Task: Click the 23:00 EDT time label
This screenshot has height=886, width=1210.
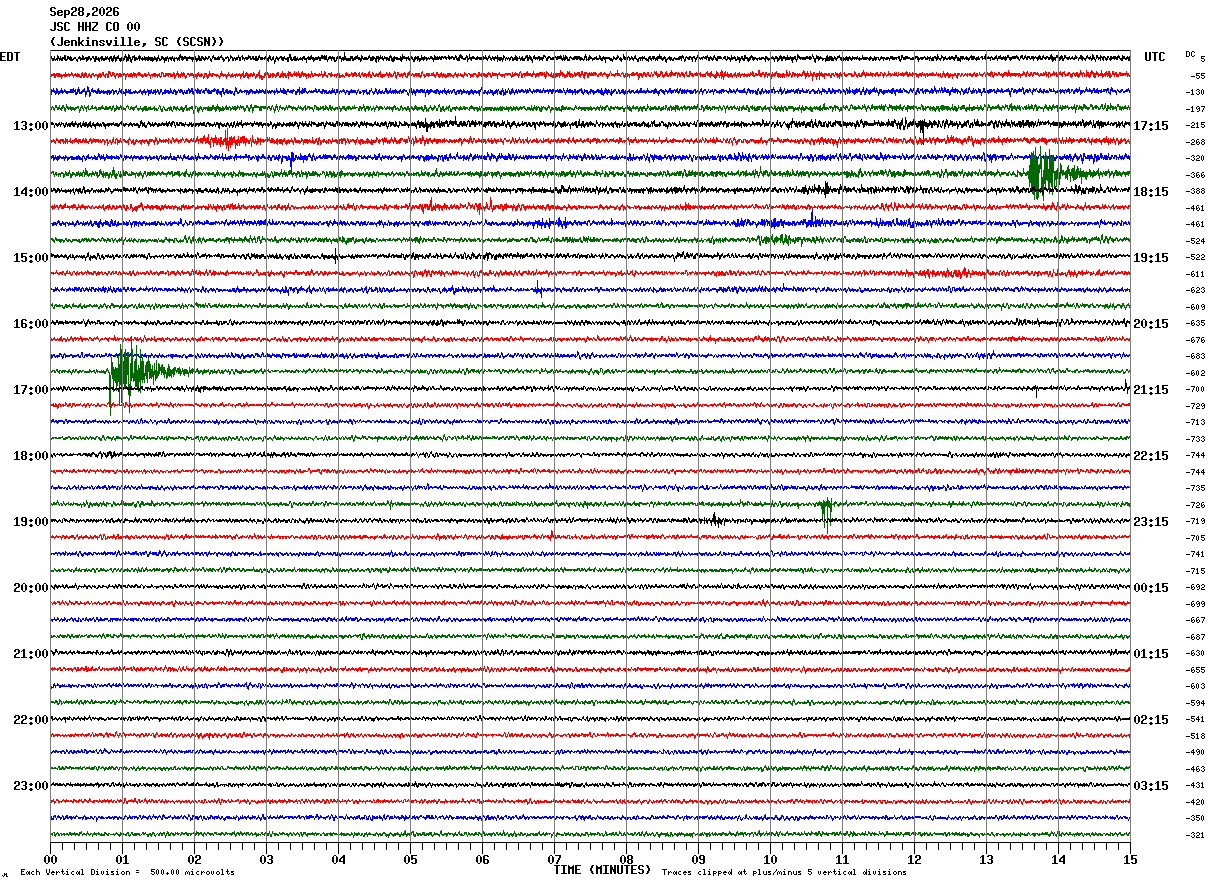Action: point(30,786)
